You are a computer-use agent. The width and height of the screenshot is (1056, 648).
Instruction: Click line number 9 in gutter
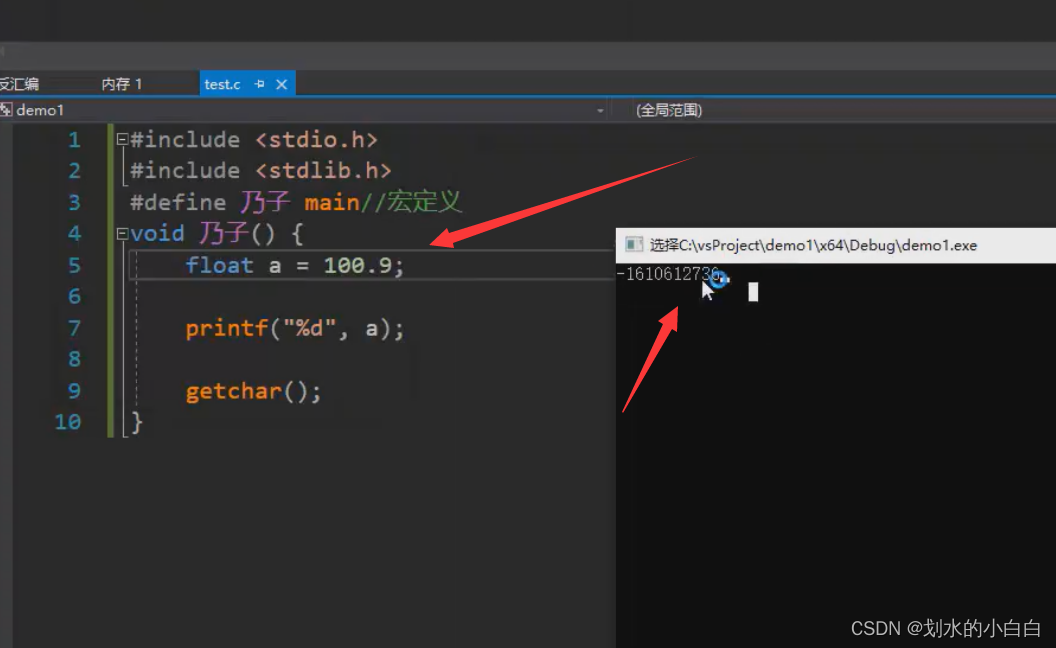[x=74, y=391]
